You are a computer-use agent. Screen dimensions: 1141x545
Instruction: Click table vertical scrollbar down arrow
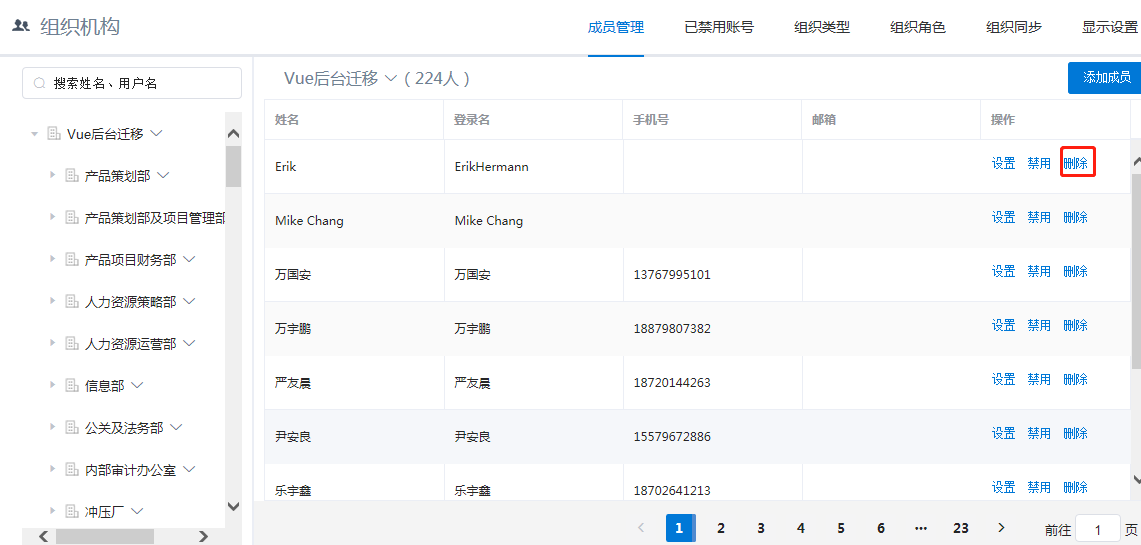pos(1137,479)
